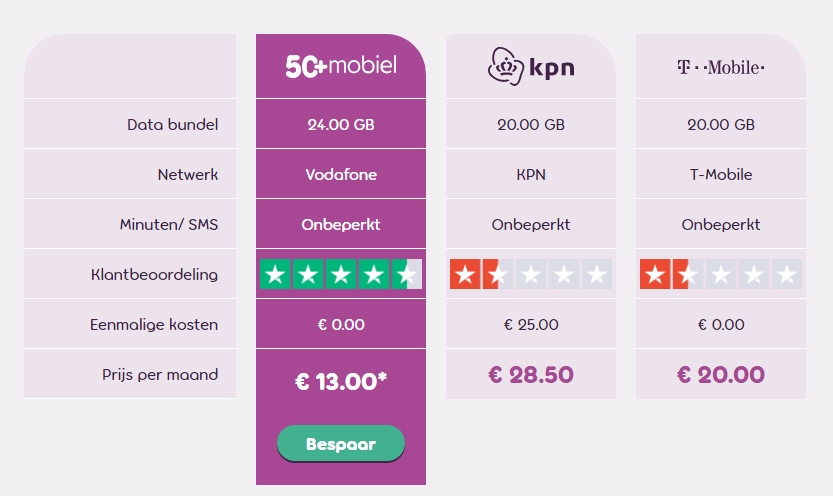This screenshot has height=496, width=833.
Task: Click the € 13.00* monthly price
Action: pos(341,381)
